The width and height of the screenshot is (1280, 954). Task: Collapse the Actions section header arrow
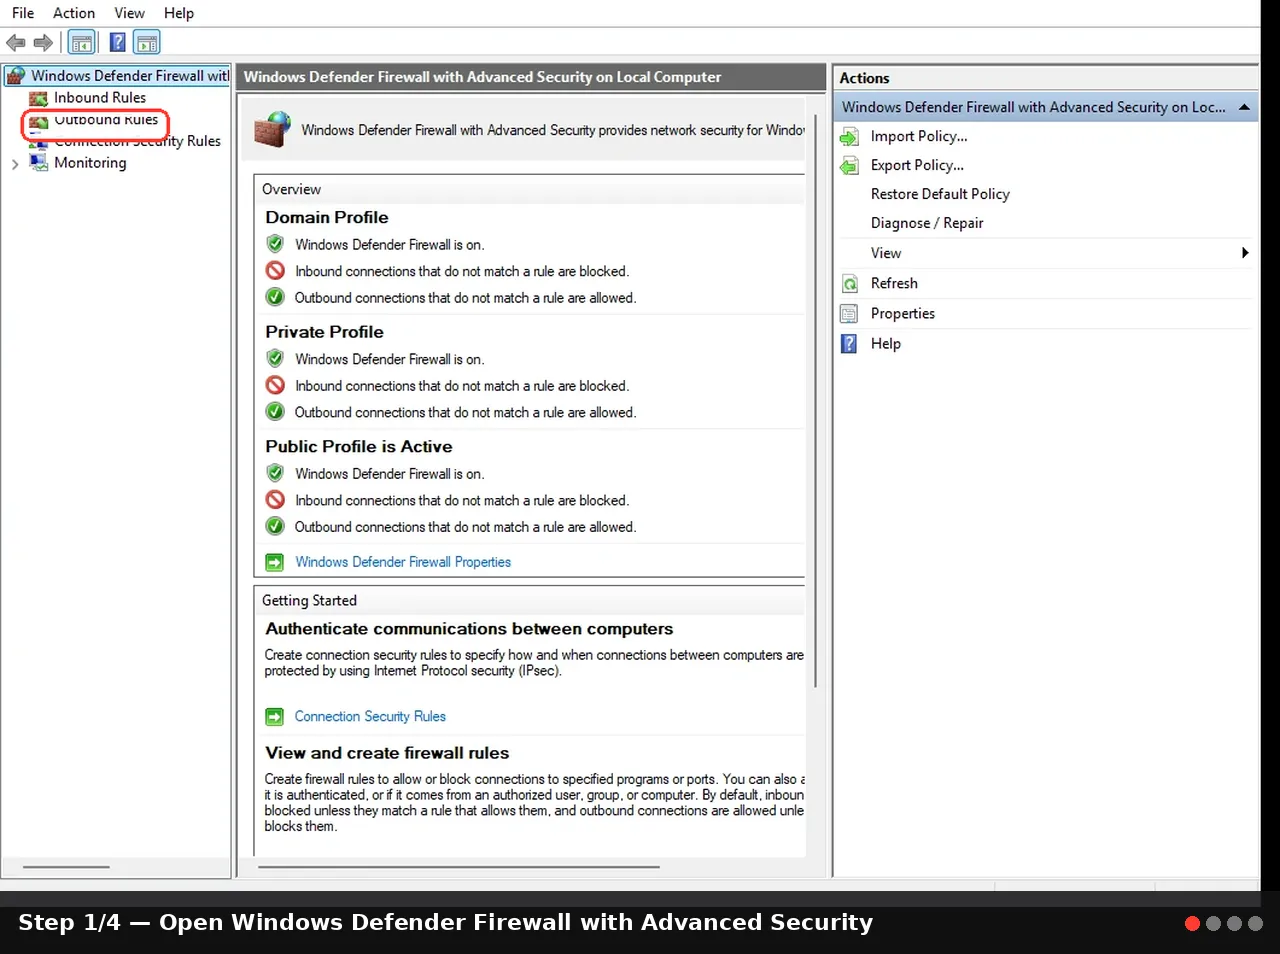(x=1244, y=107)
